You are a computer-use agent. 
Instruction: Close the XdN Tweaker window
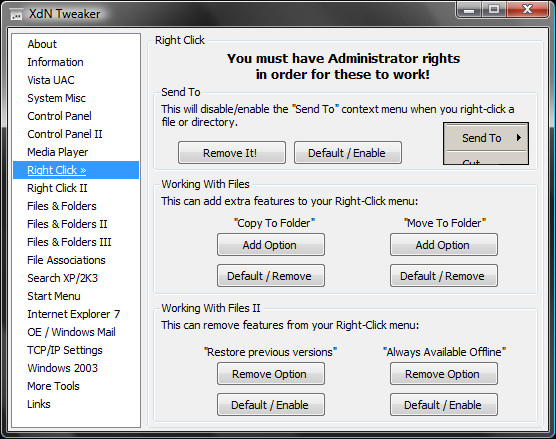(x=528, y=10)
